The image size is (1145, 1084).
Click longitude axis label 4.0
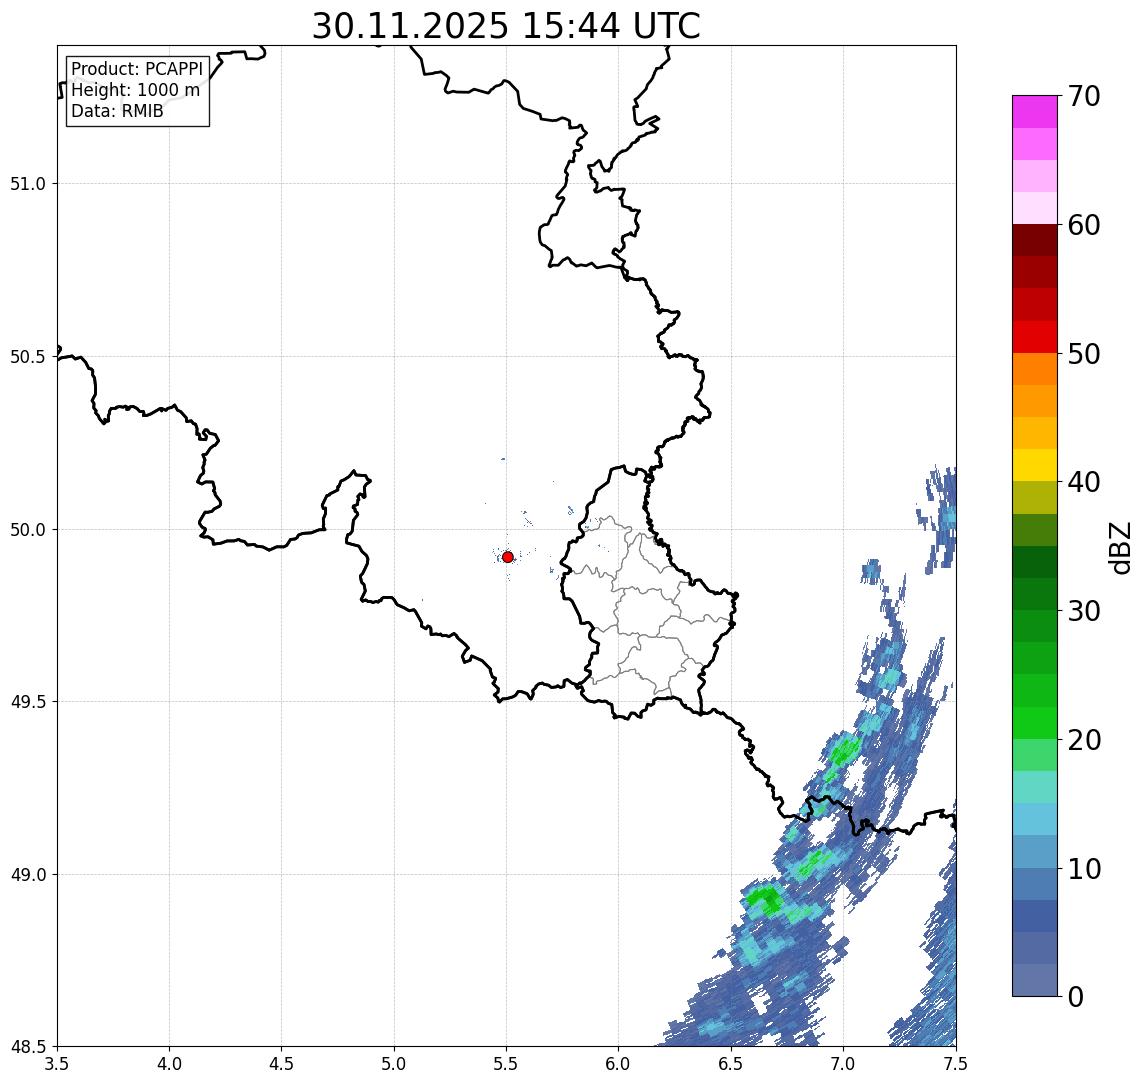[169, 1064]
